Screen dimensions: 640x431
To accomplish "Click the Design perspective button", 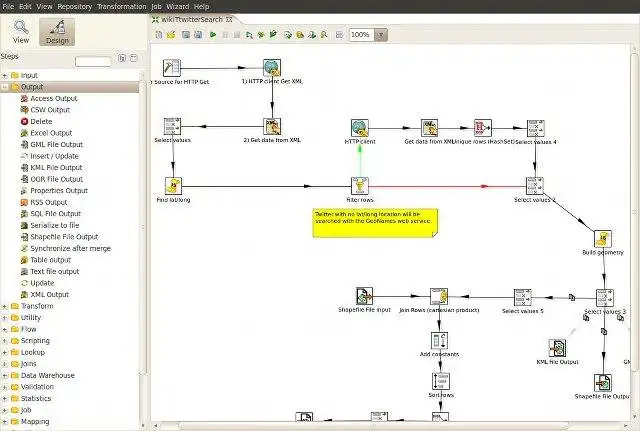I will (x=57, y=31).
